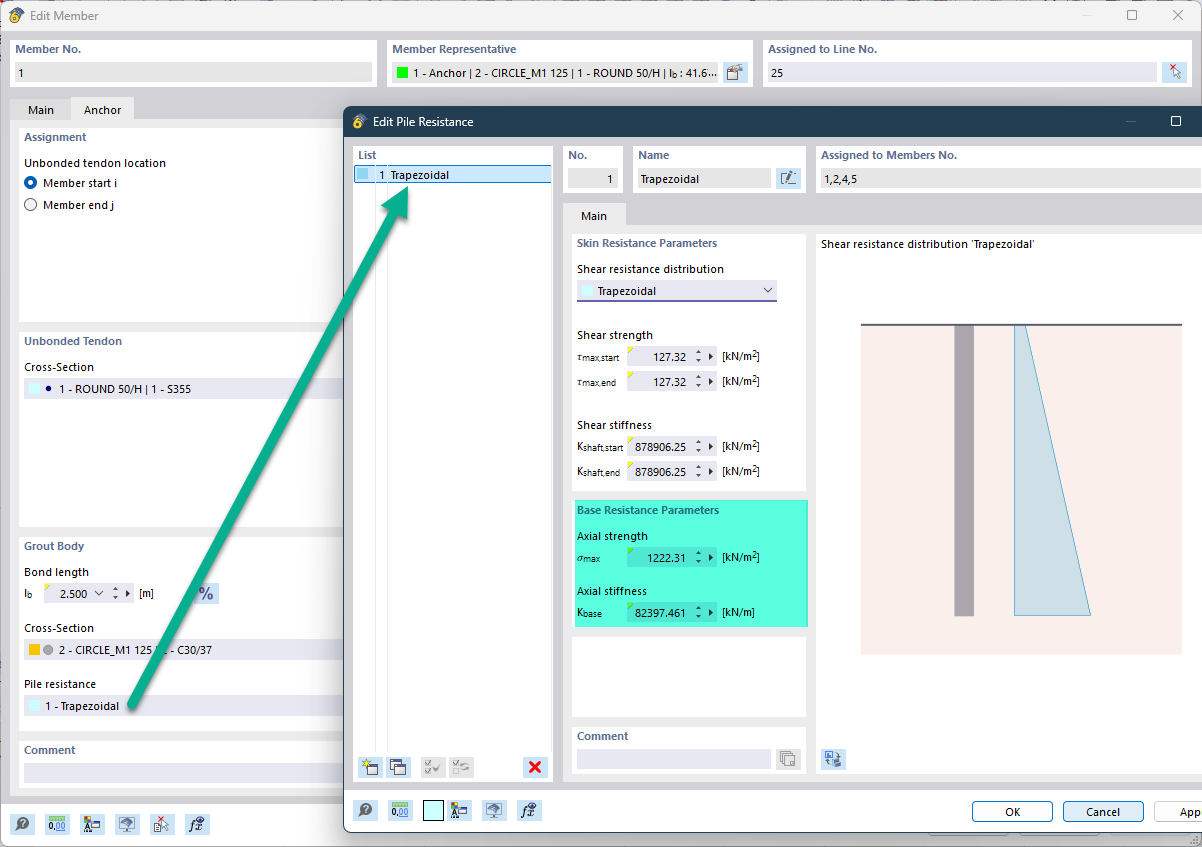This screenshot has width=1202, height=847.
Task: Switch to the Main tab in Edit Member
Action: [x=41, y=110]
